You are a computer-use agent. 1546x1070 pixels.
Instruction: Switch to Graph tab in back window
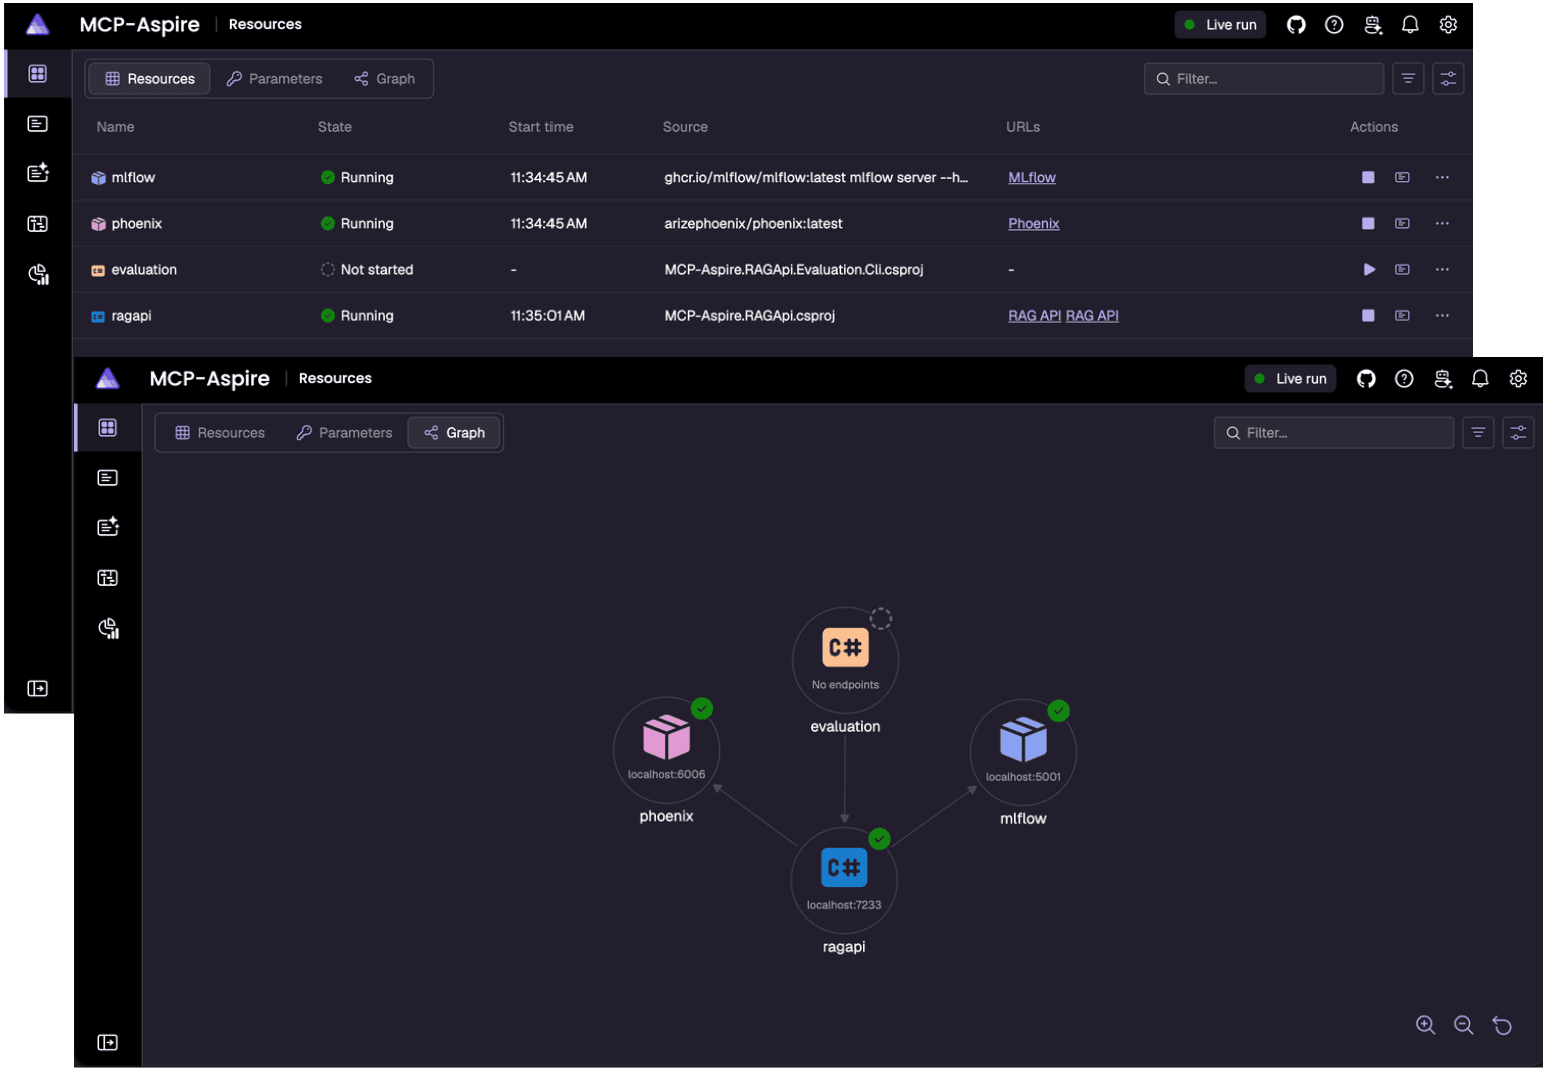[x=385, y=79]
